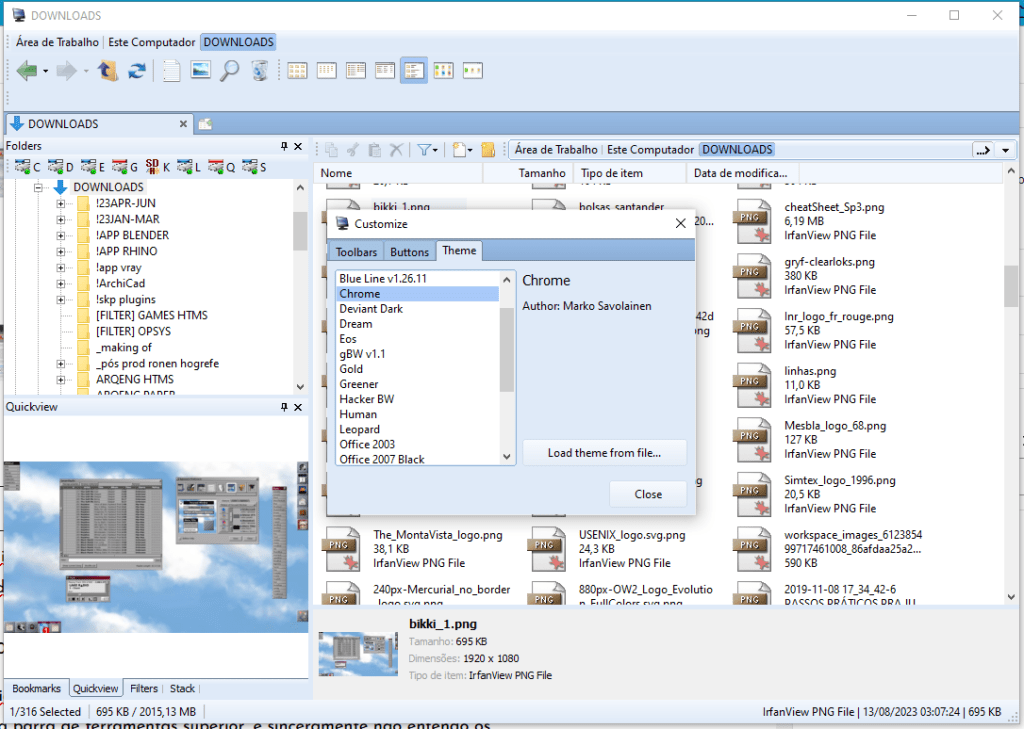Click the recycle bin toolbar icon
The image size is (1024, 729).
point(260,70)
